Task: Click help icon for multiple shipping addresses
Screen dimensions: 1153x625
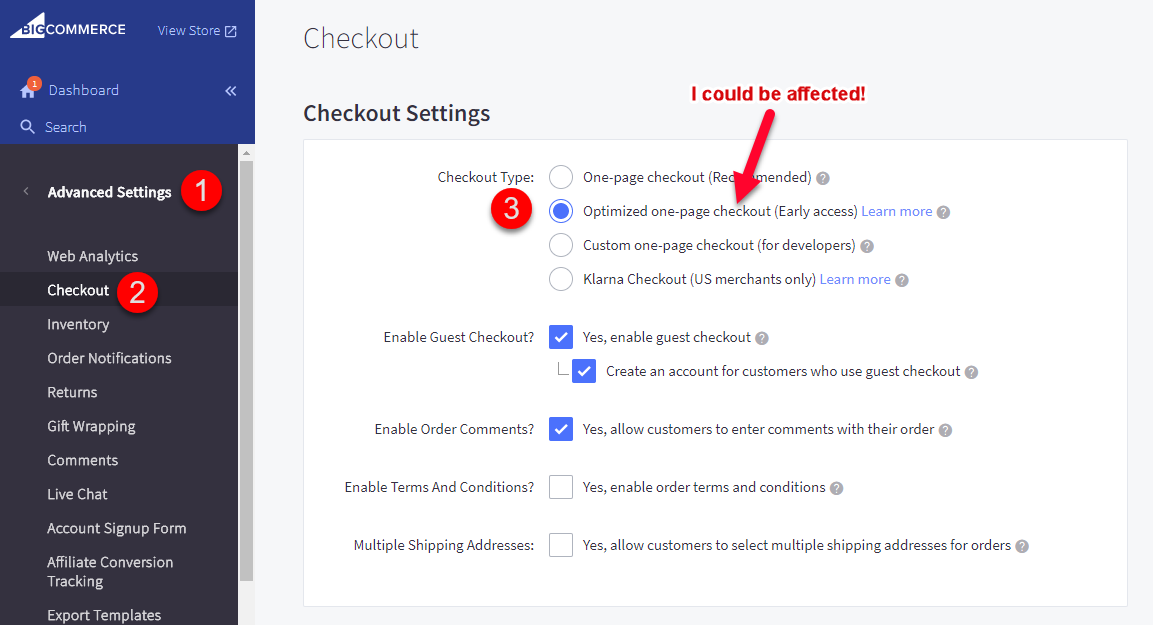Action: [1022, 546]
